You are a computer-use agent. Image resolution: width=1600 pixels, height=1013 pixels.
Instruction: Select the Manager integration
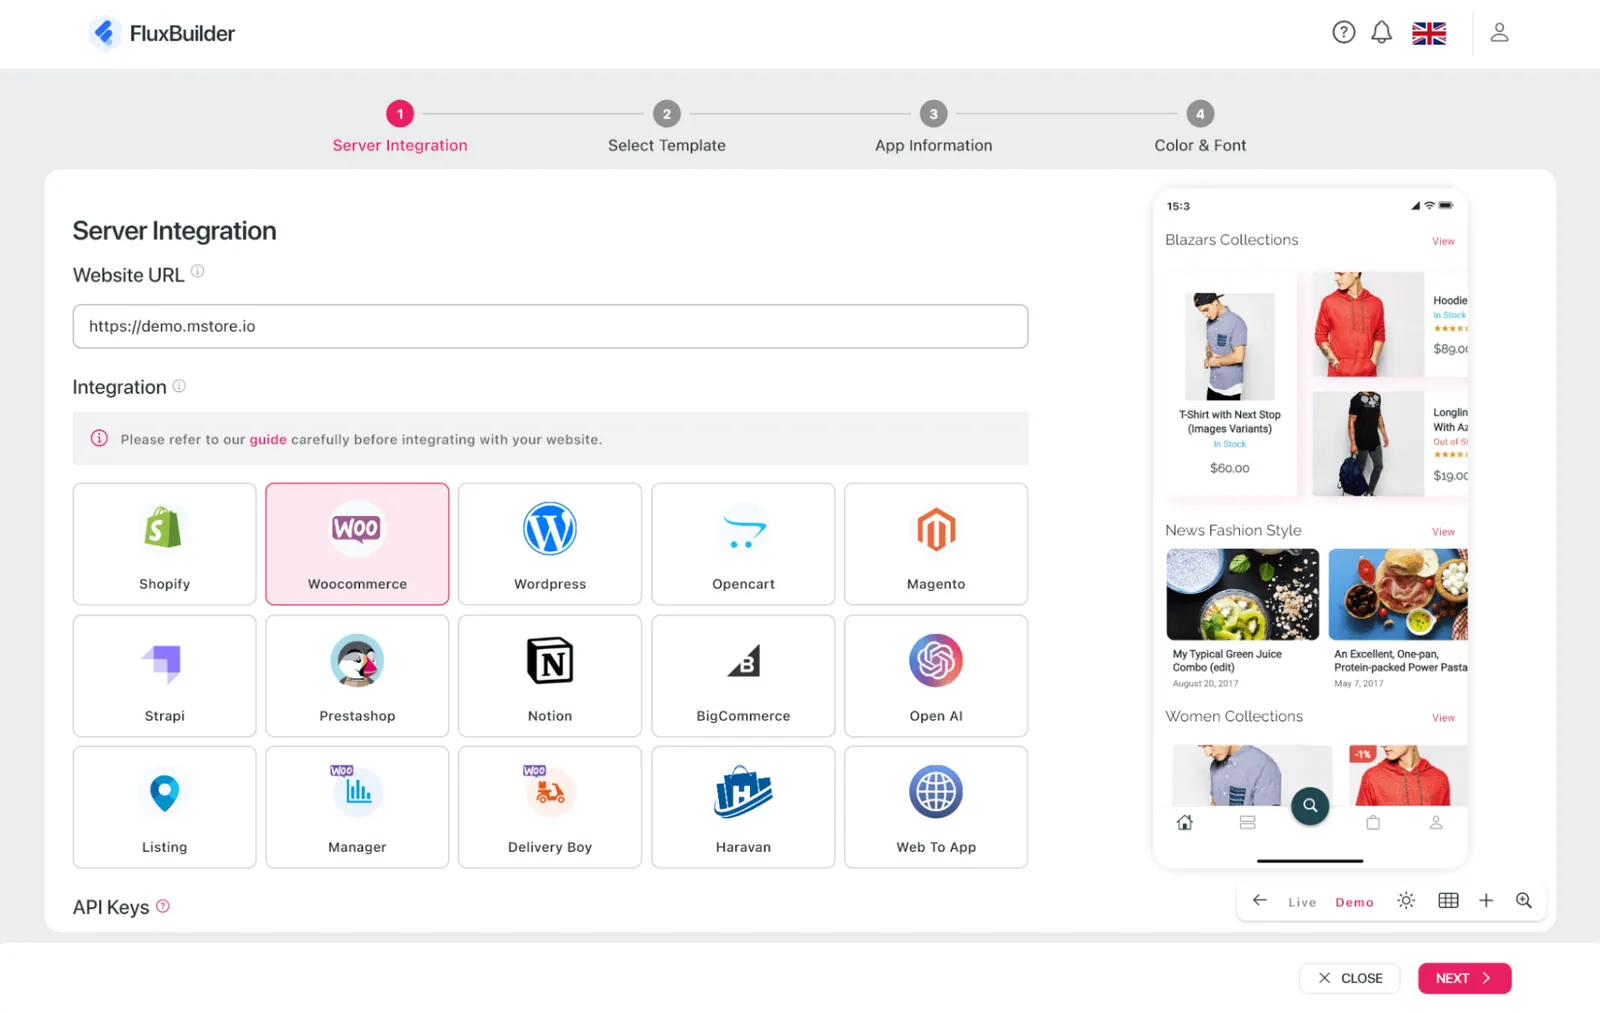[357, 807]
